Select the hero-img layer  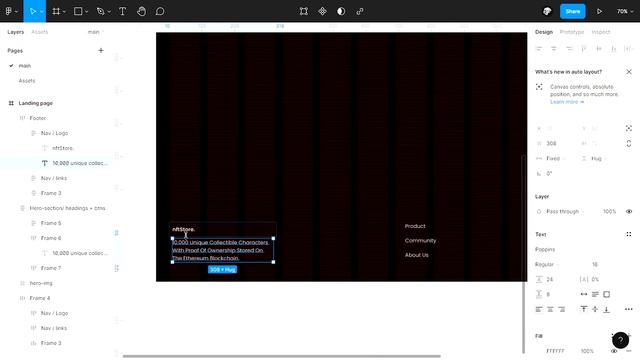41,283
